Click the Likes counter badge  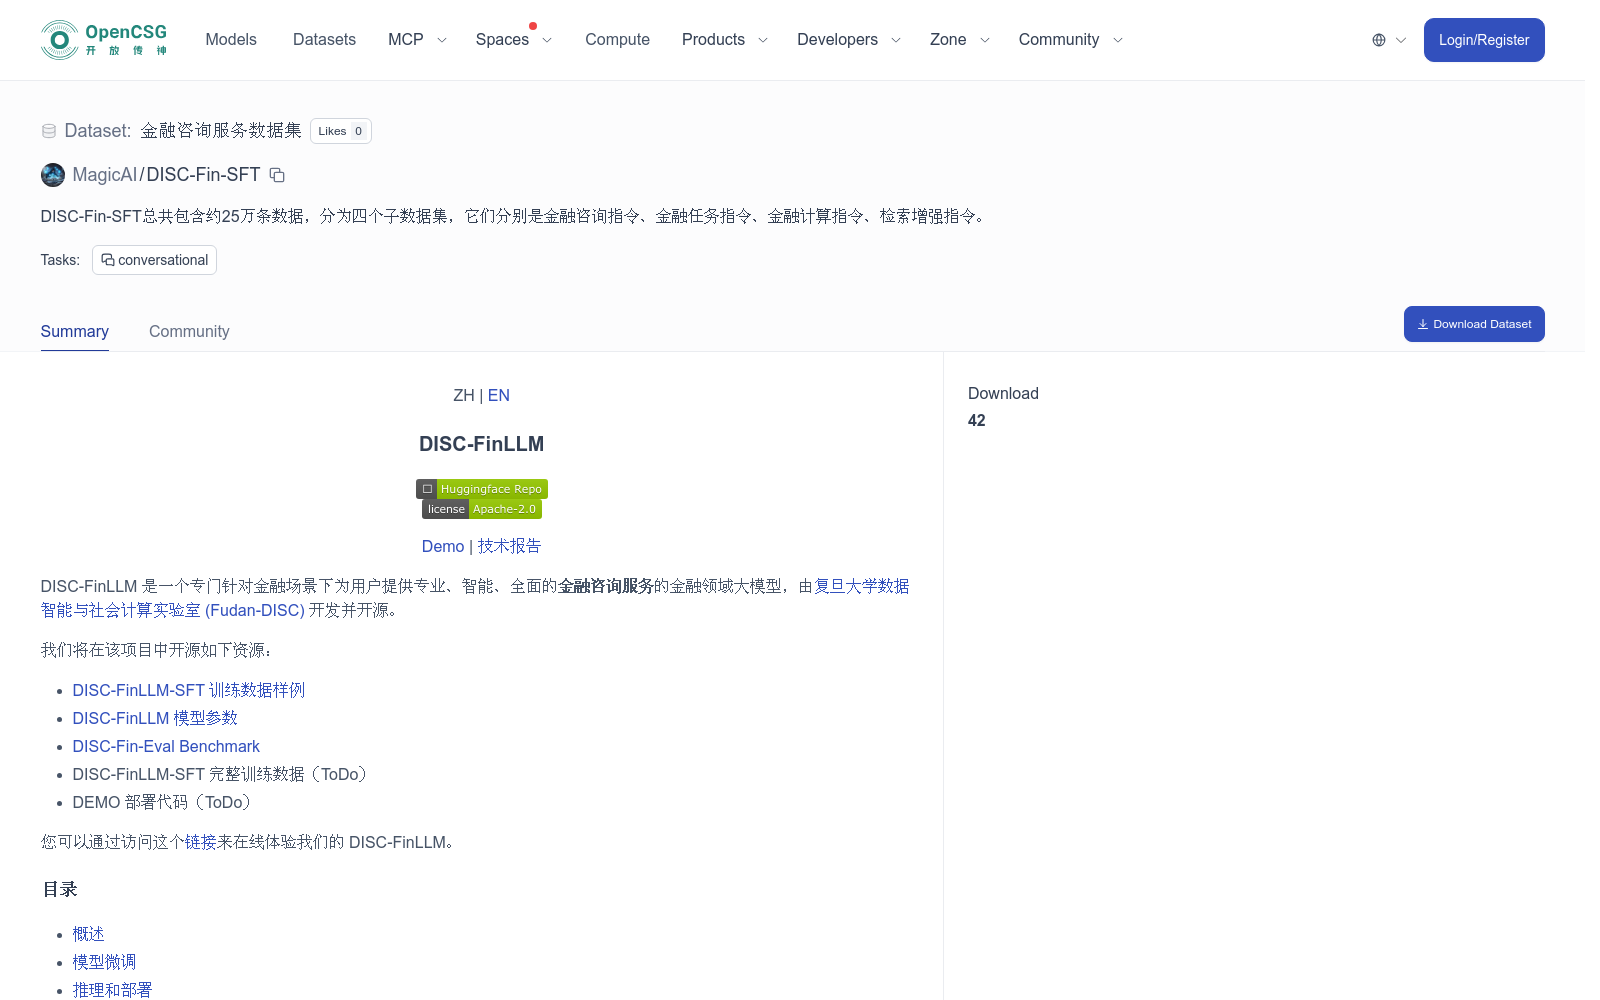click(340, 131)
